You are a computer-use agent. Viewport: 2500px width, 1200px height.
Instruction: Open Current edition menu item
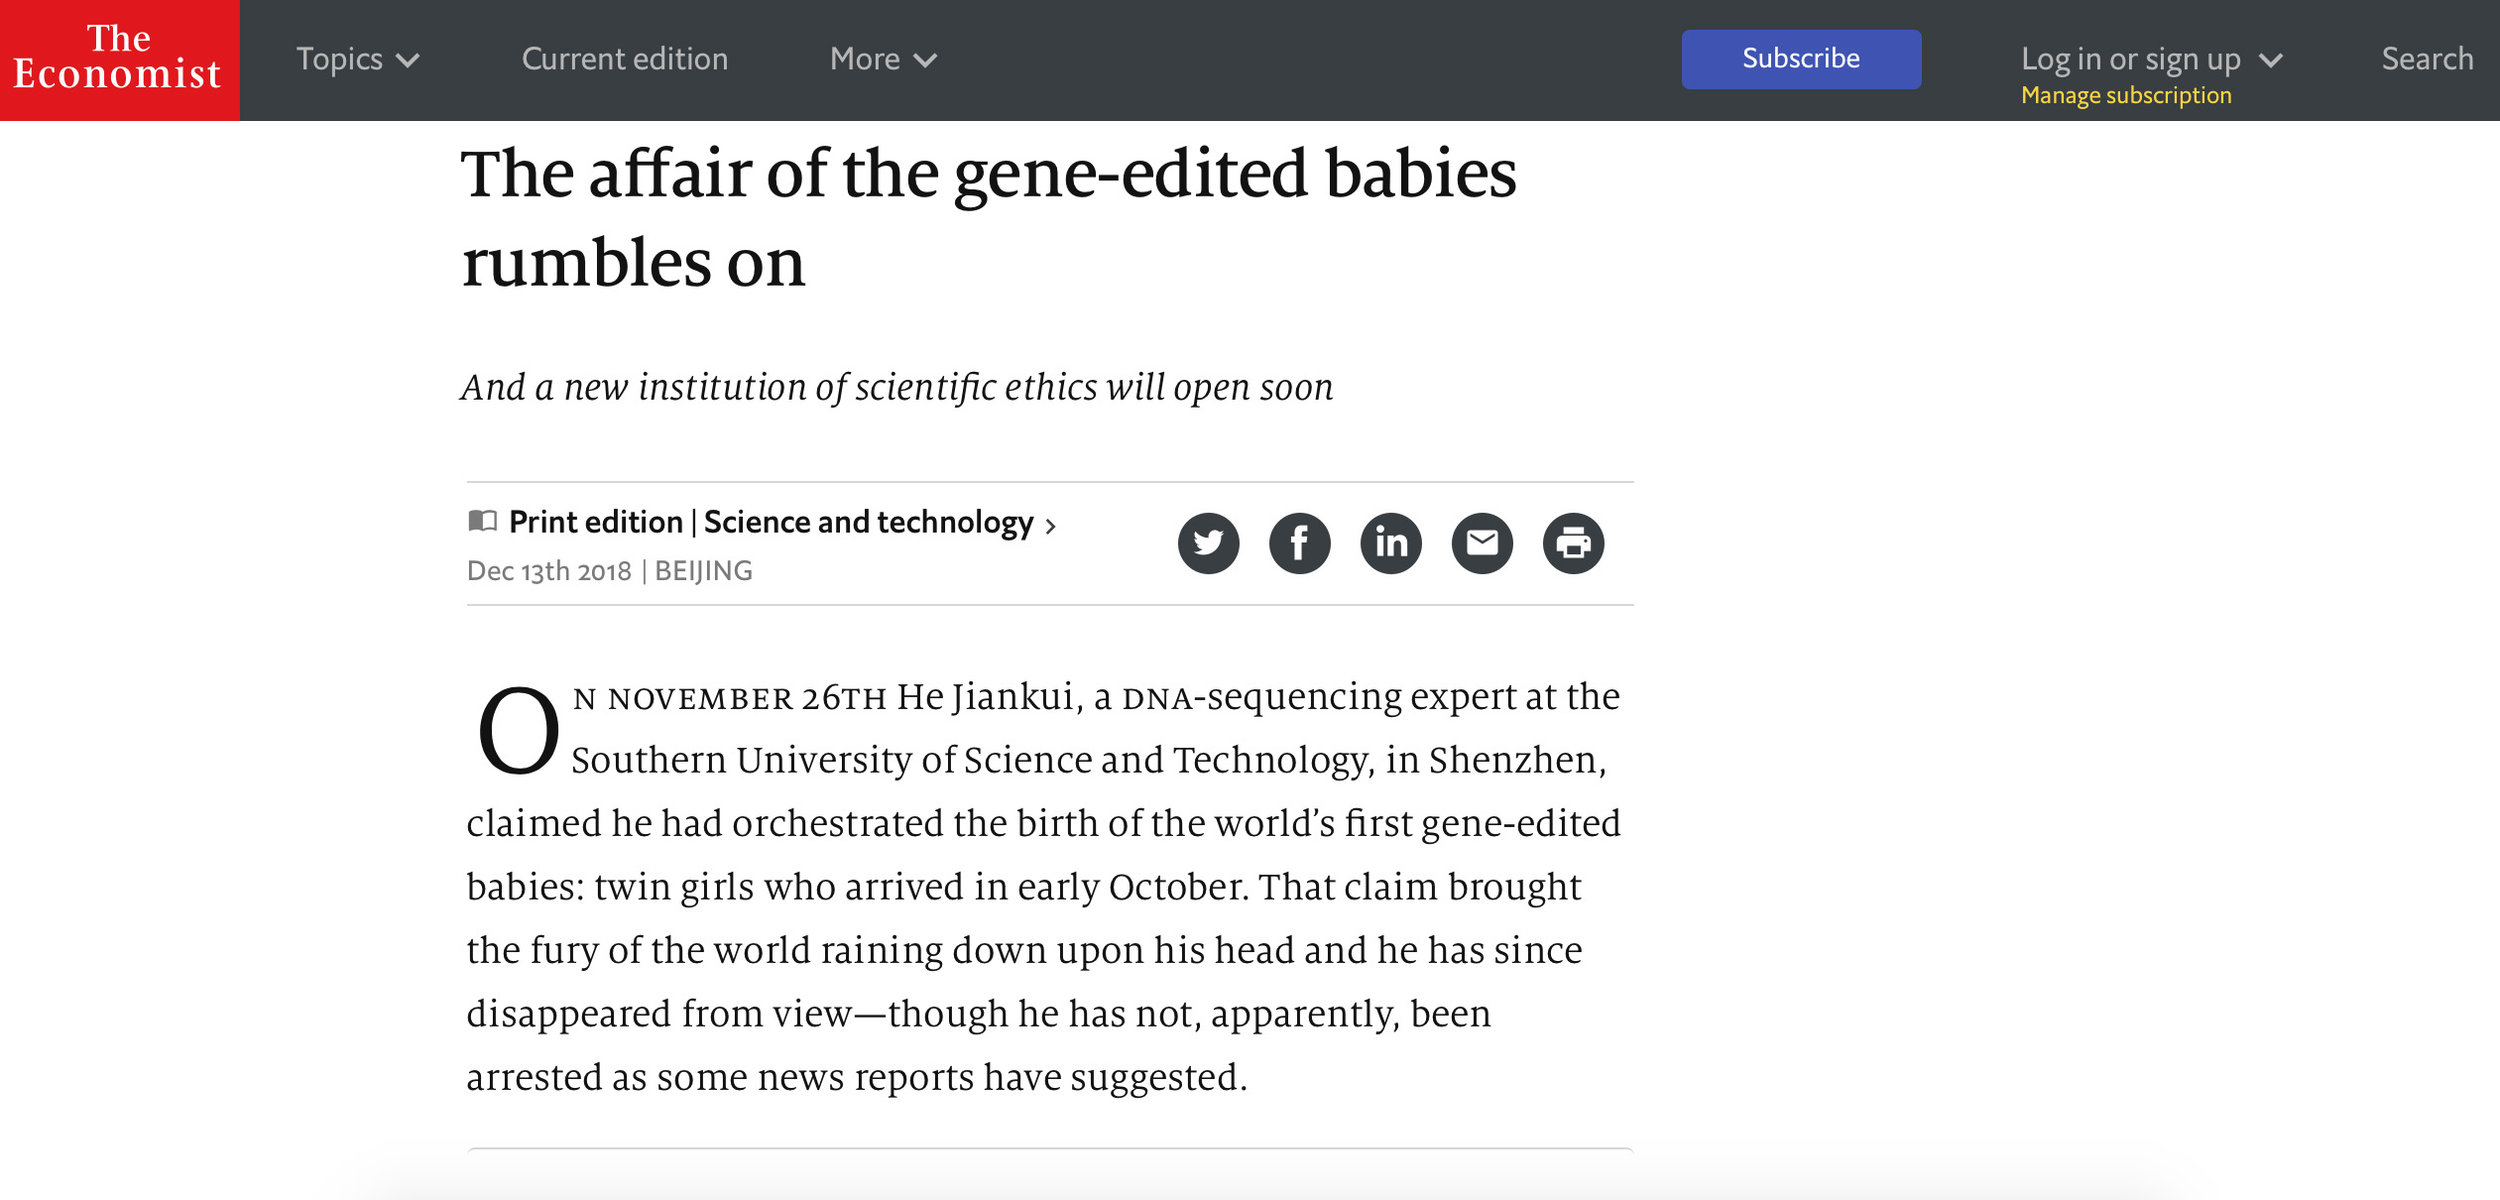point(624,59)
